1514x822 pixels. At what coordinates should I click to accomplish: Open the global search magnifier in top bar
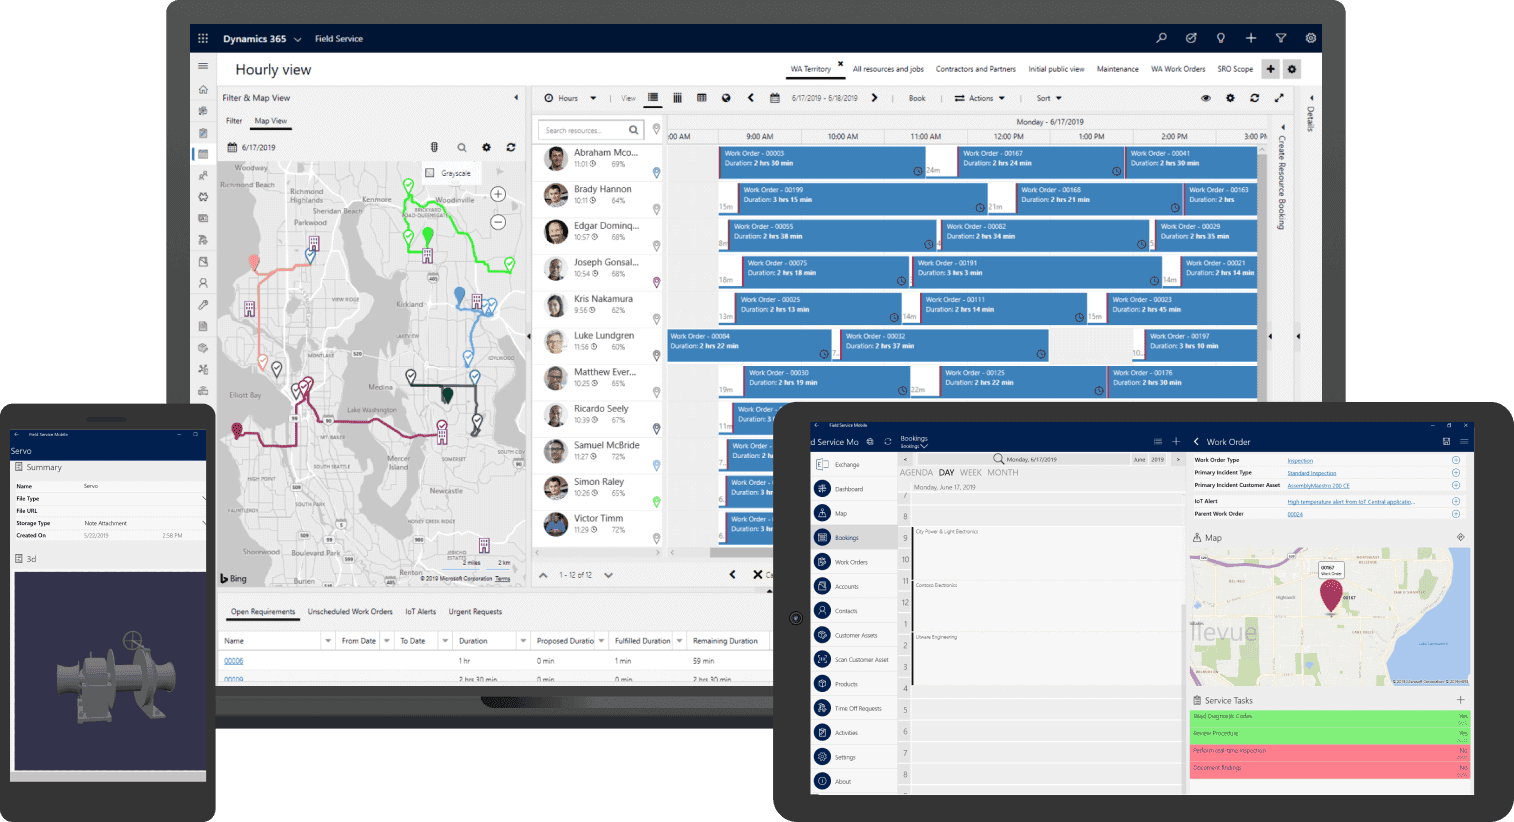tap(1161, 38)
